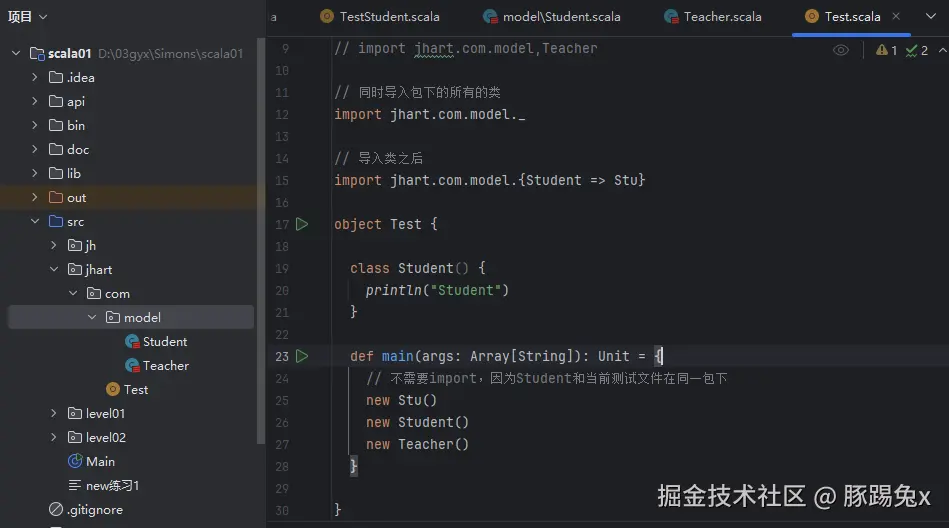Expand the bin folder
The height and width of the screenshot is (528, 949).
pos(34,125)
